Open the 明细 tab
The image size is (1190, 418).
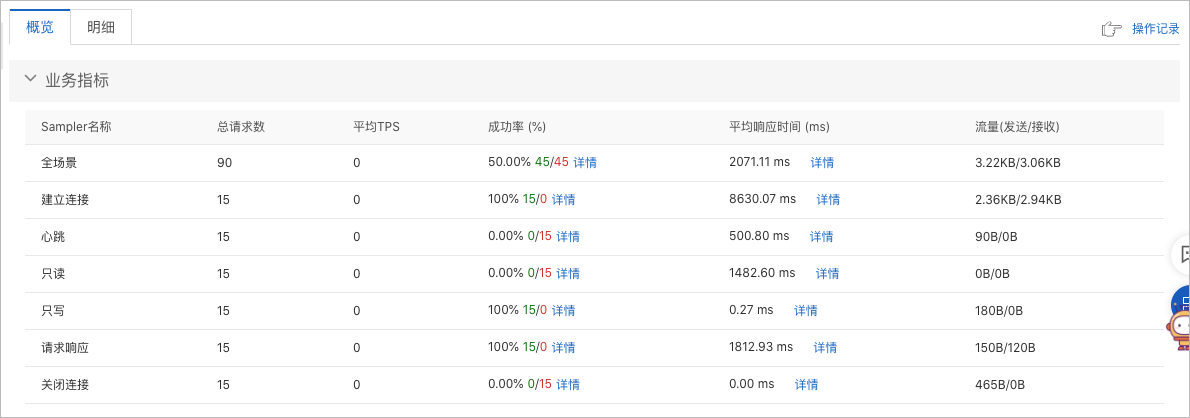101,27
